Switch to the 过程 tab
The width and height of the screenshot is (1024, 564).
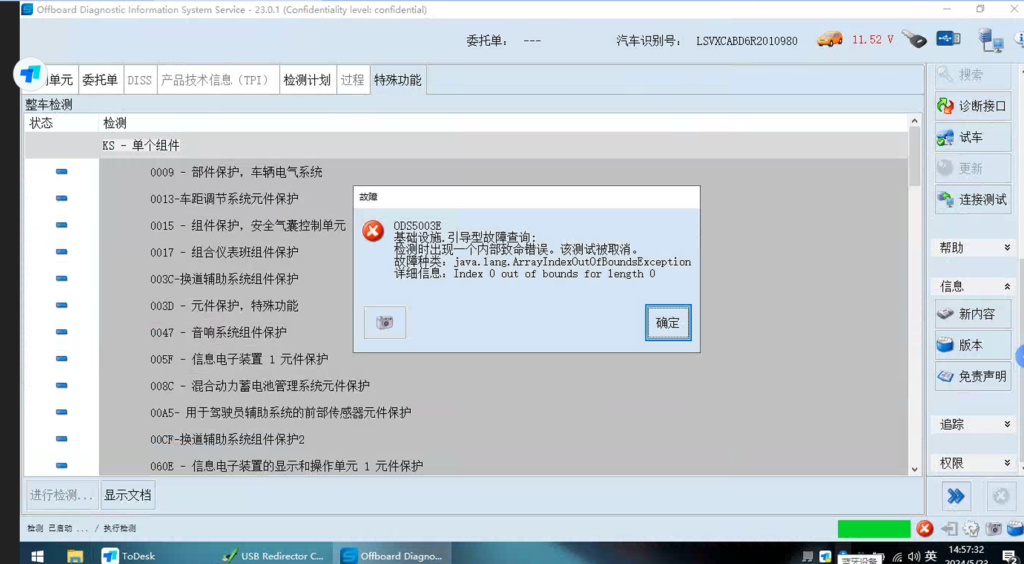click(353, 80)
